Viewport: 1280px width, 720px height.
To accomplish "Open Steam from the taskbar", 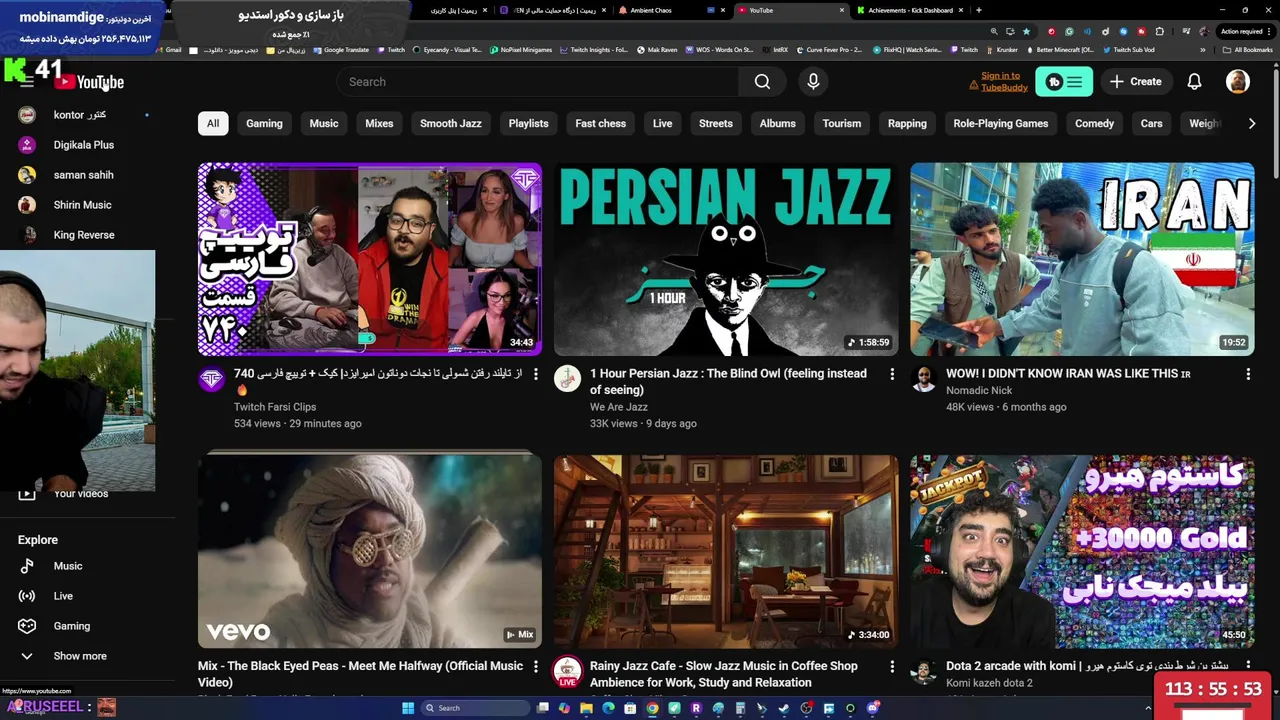I will 784,708.
